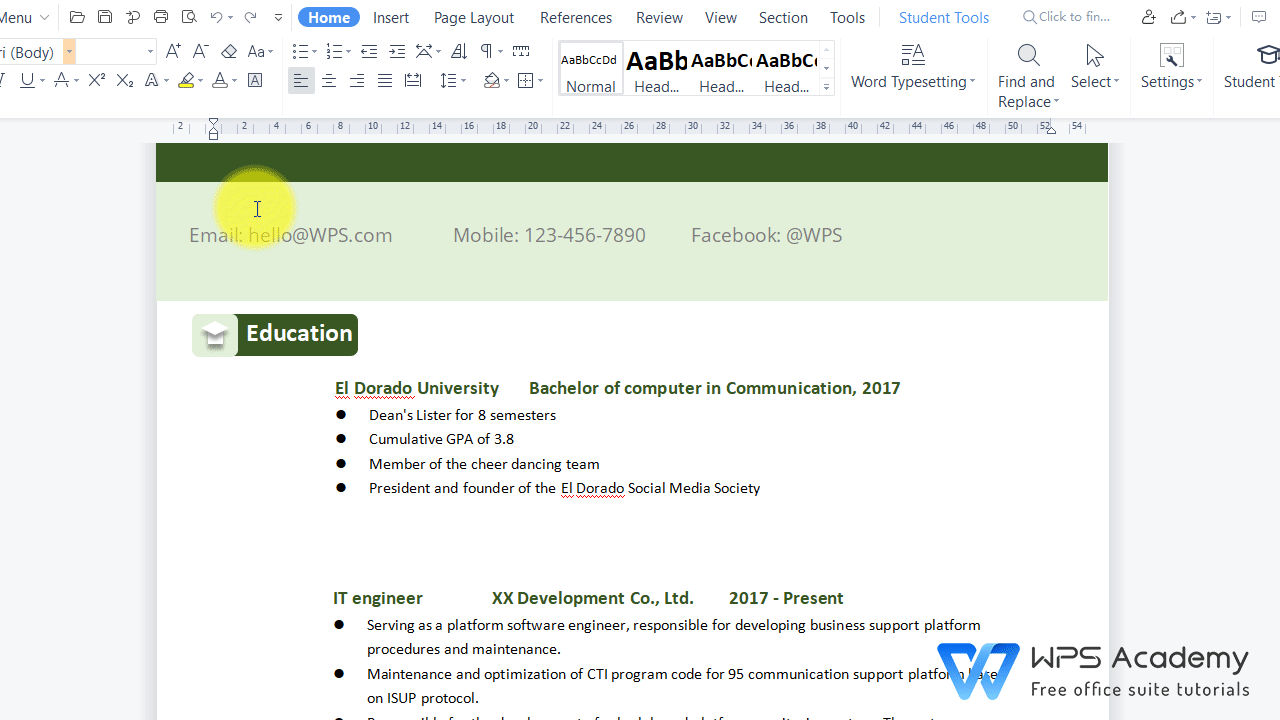Apply the first Heading style
The image size is (1280, 720).
[x=657, y=68]
